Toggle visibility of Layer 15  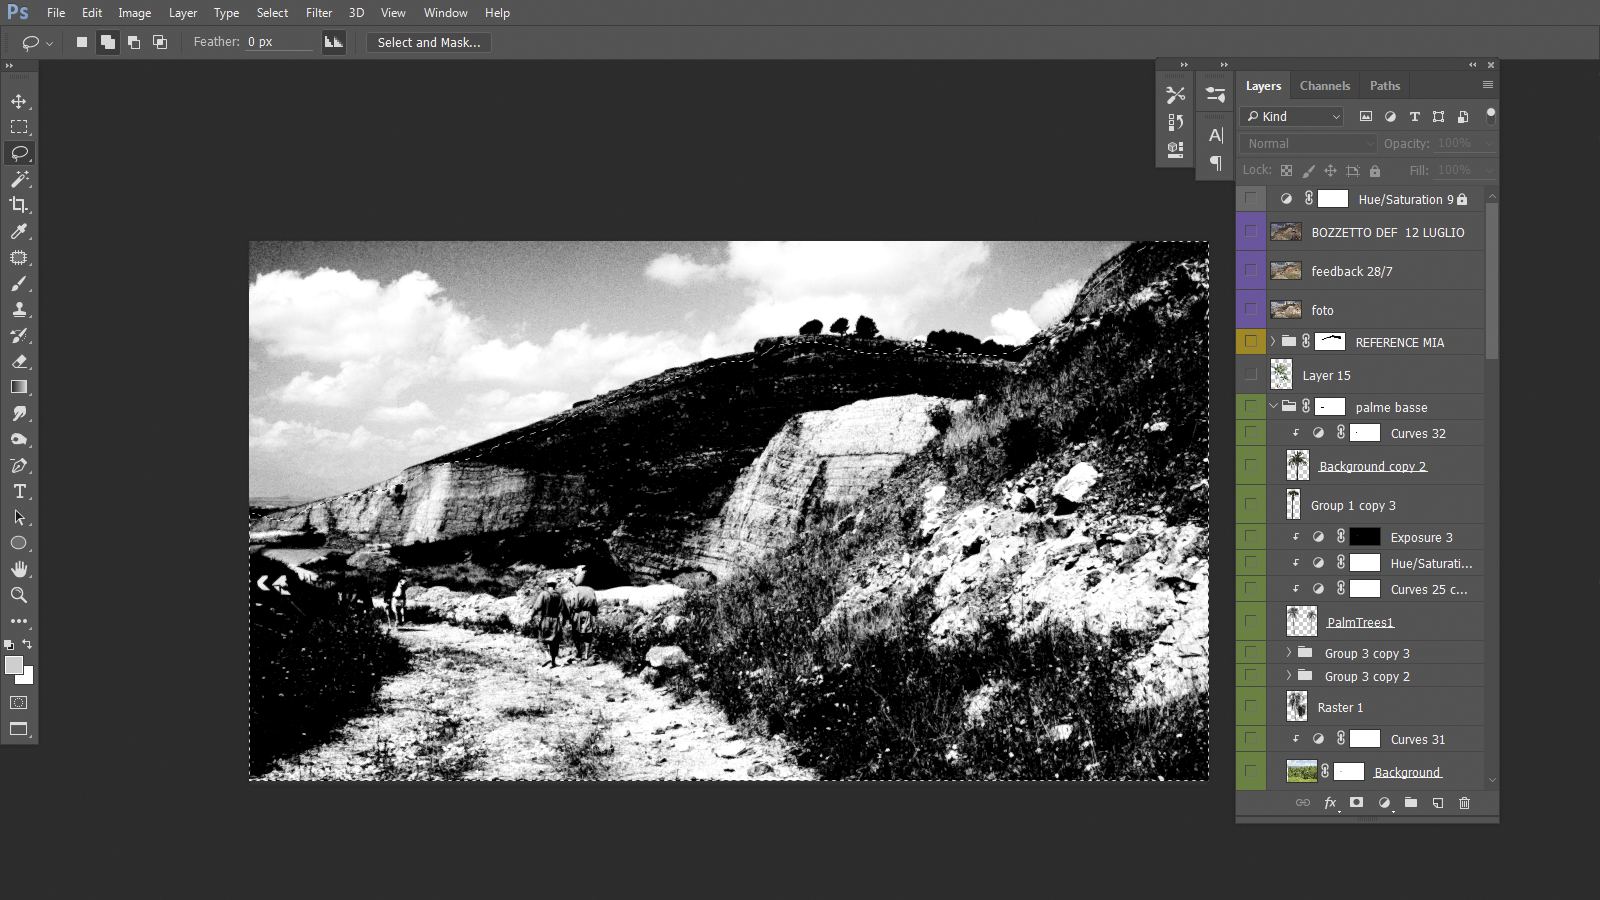tap(1251, 375)
